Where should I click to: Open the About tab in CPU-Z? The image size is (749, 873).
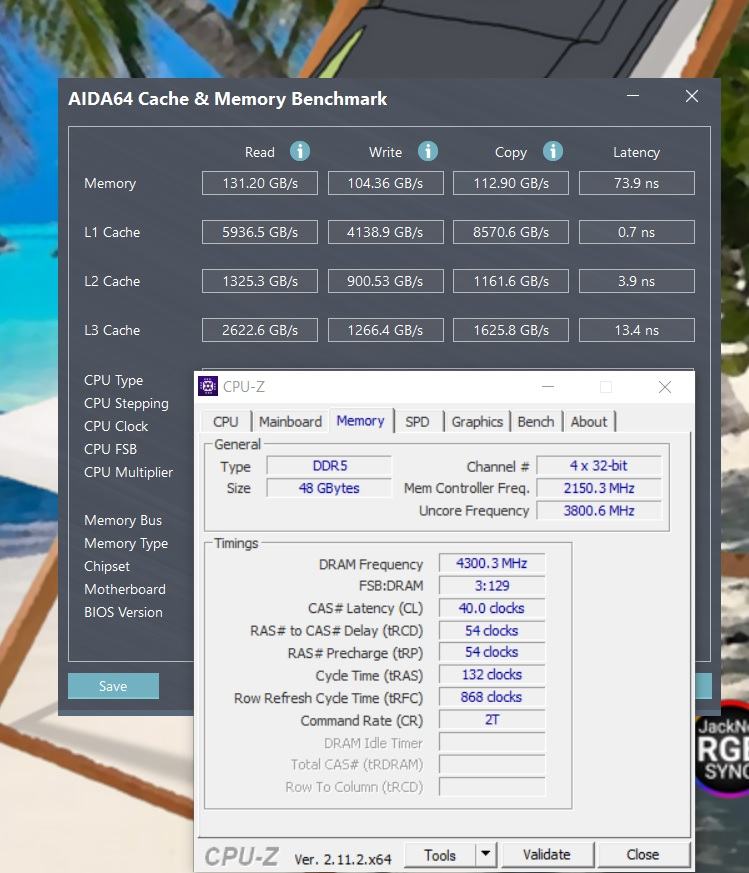(x=589, y=421)
